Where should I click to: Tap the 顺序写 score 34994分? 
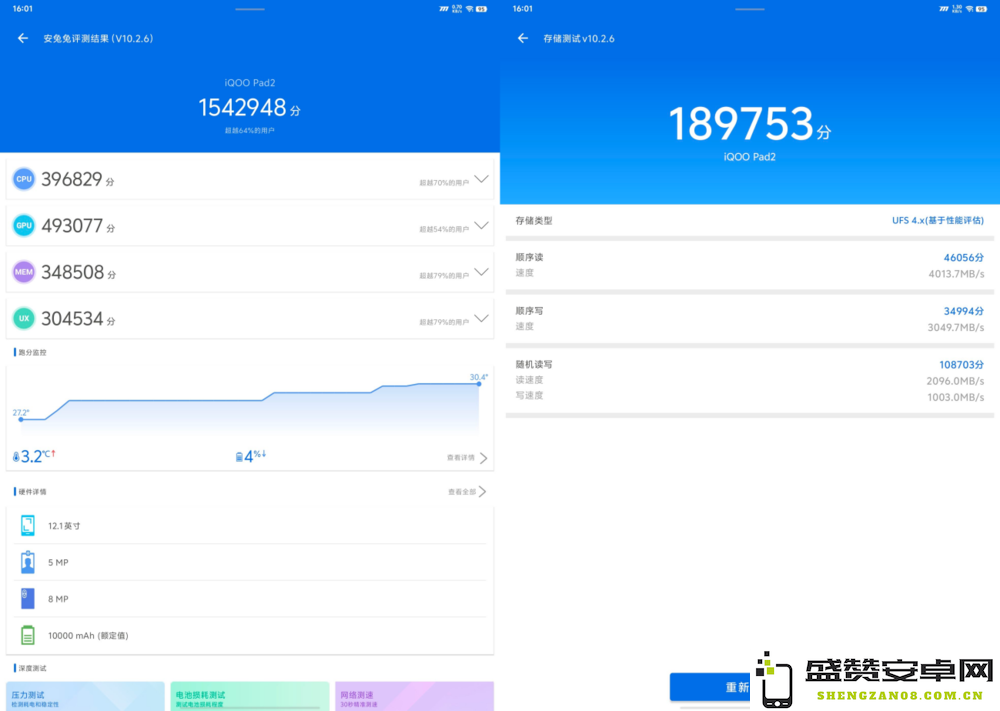[964, 311]
